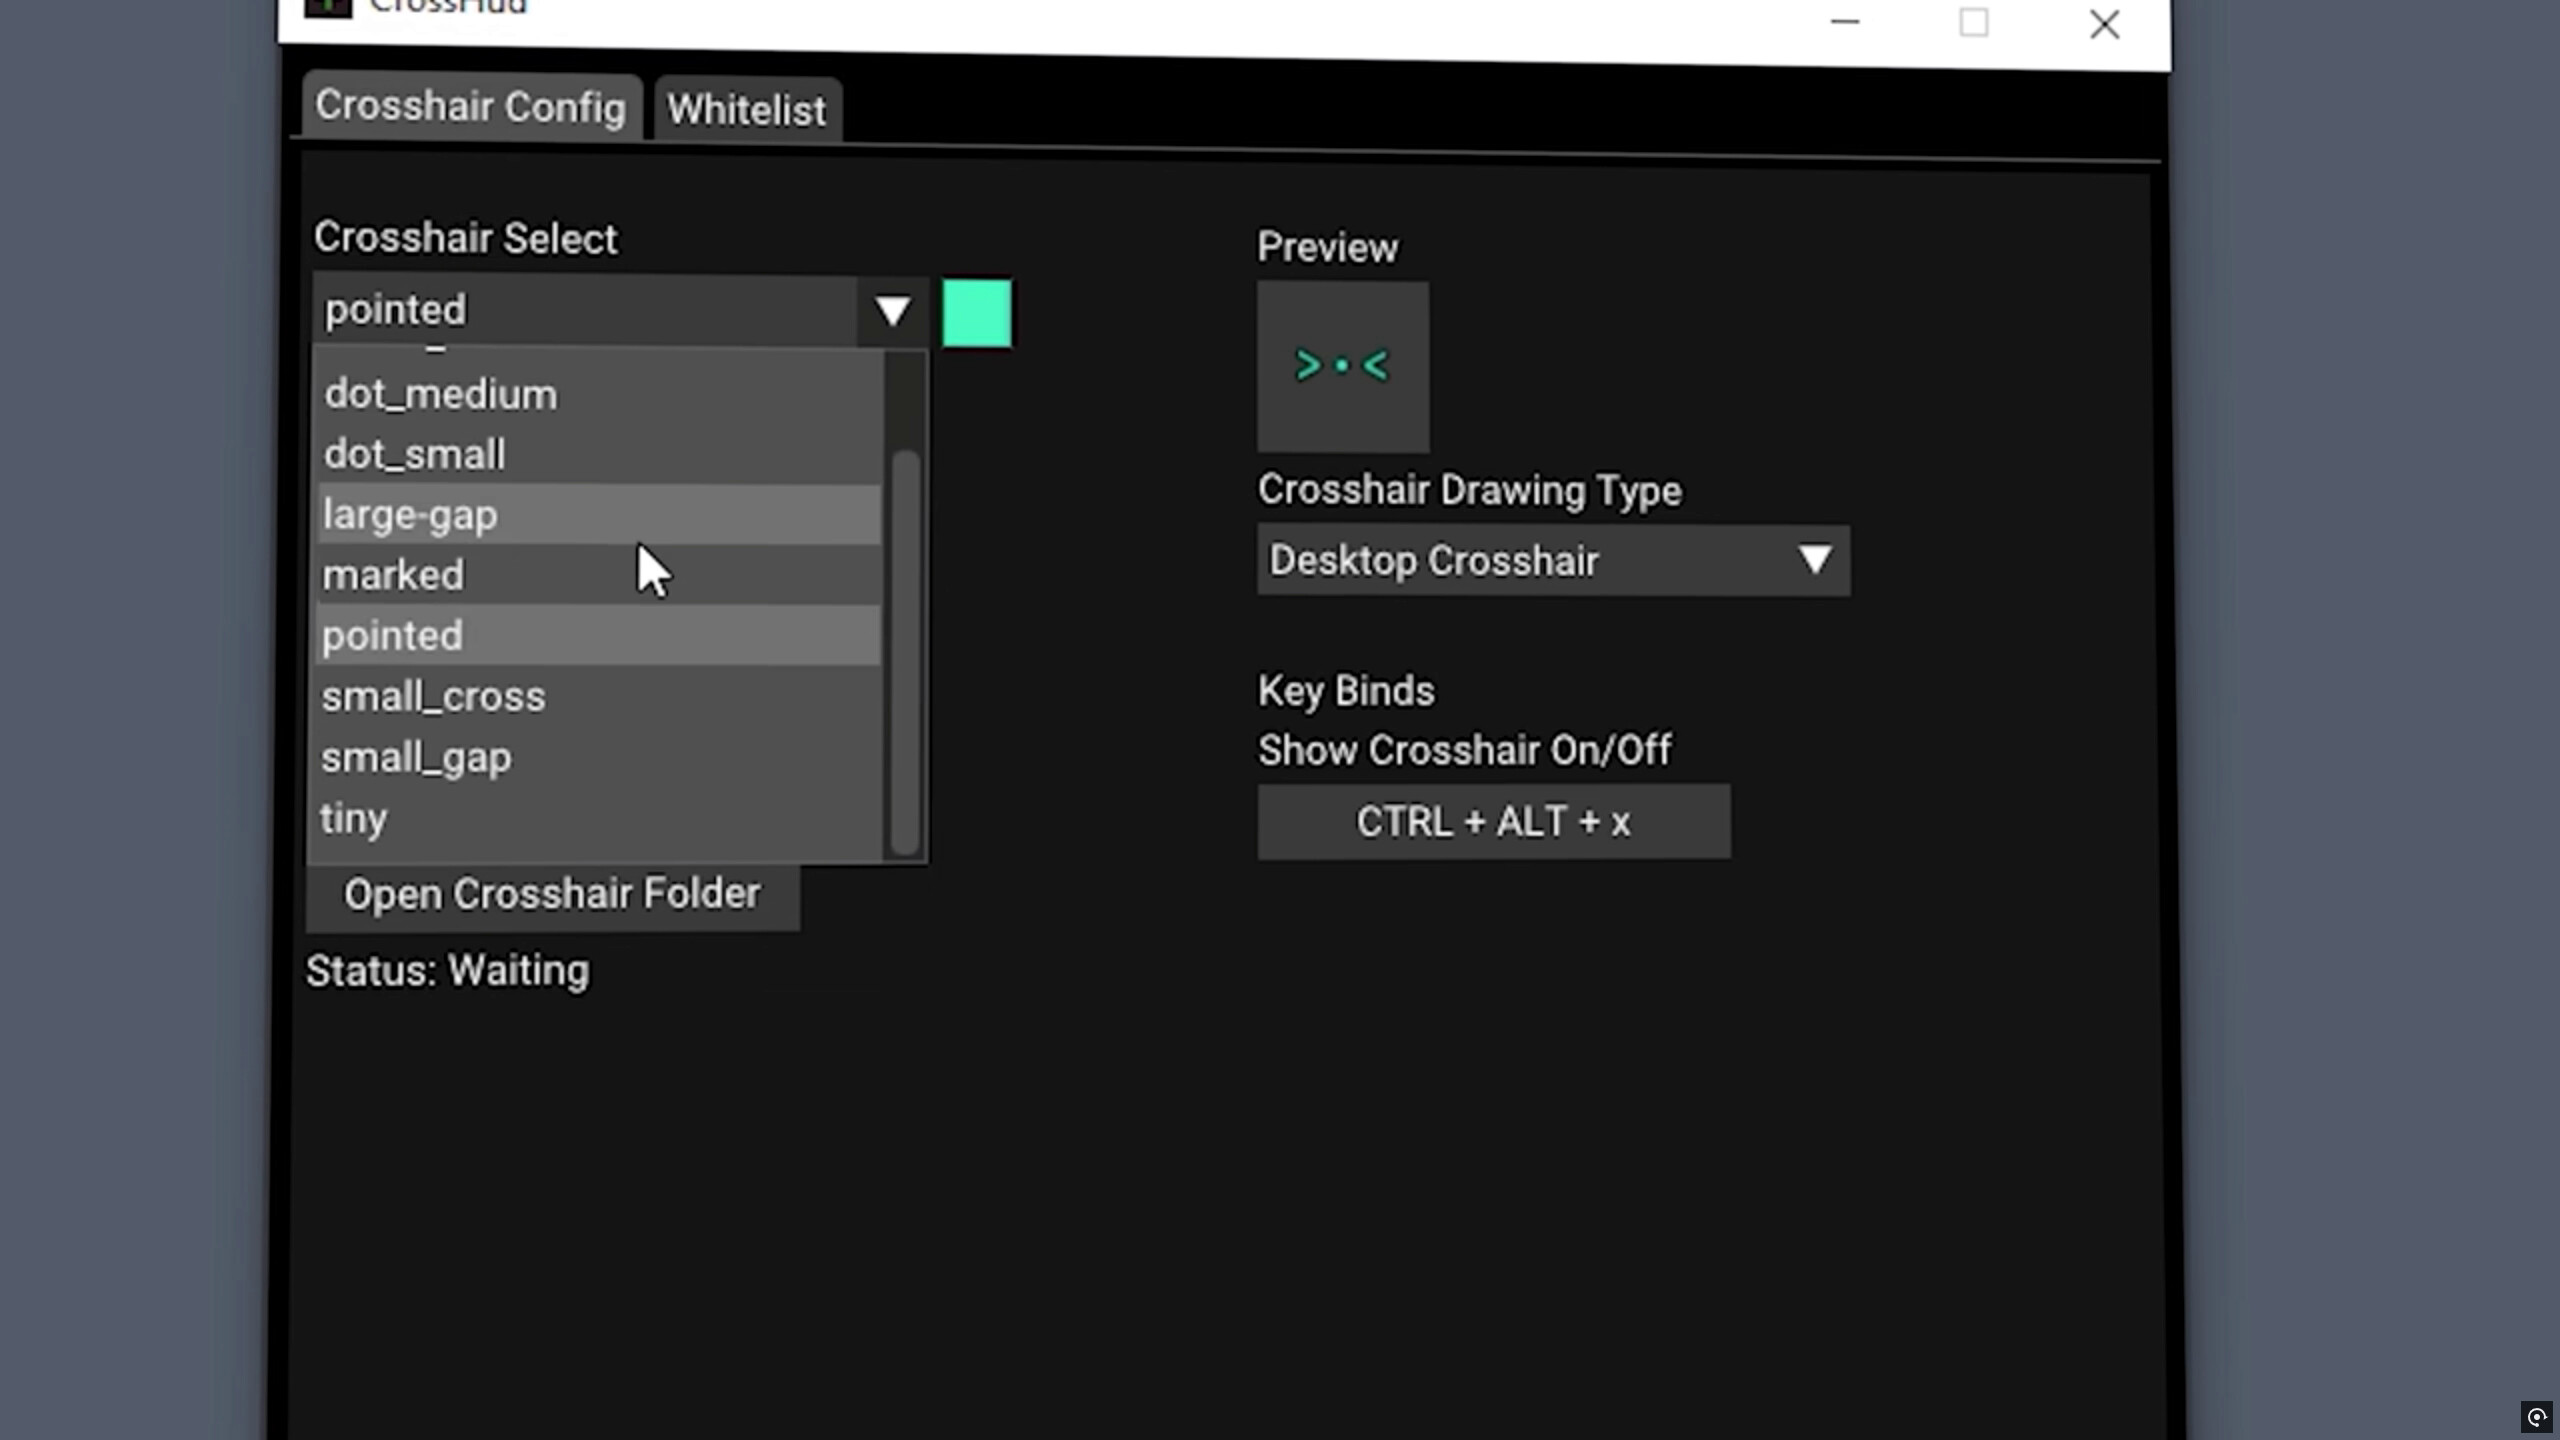Open the Desktop Crosshair options list
This screenshot has height=1440, width=2560.
(1816, 560)
